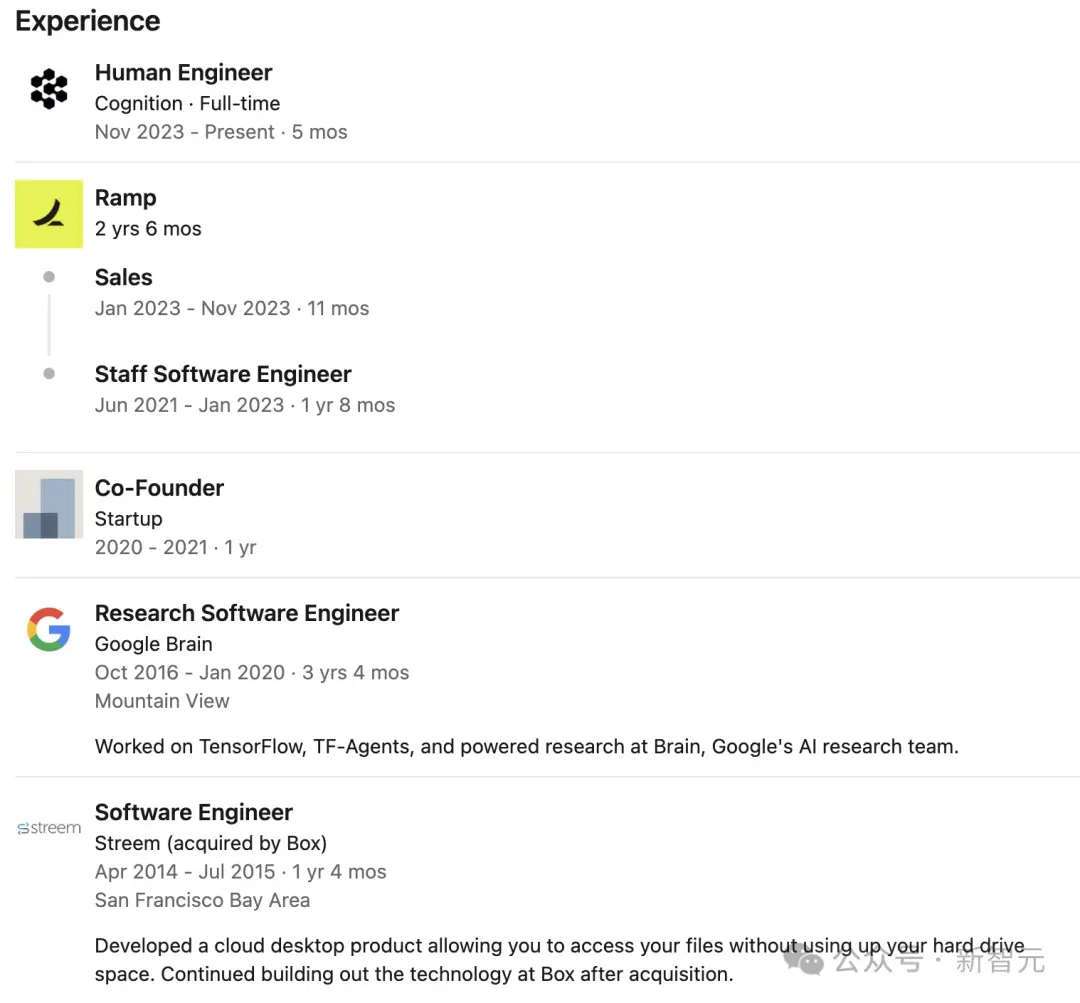Click the Co-Founder position title
The width and height of the screenshot is (1080, 1003).
159,488
